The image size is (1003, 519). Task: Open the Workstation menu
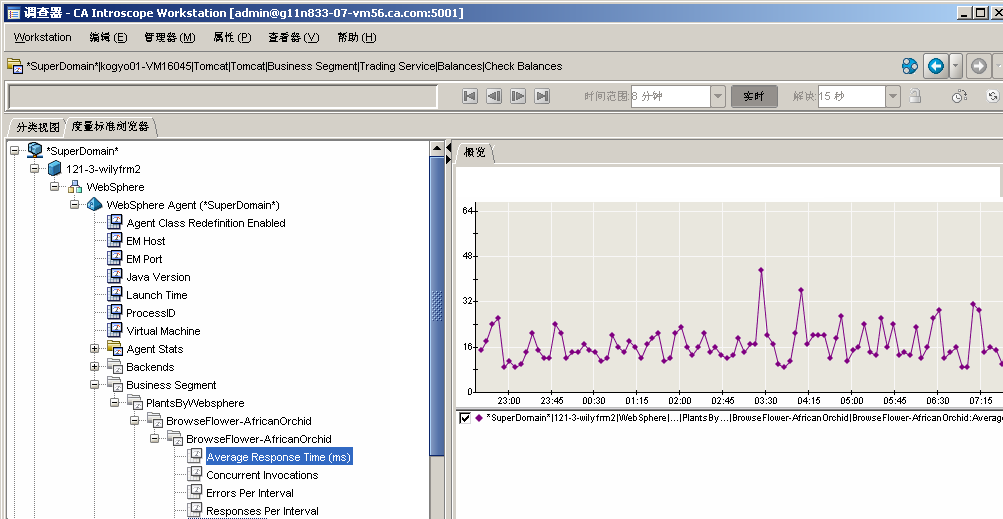[x=43, y=37]
